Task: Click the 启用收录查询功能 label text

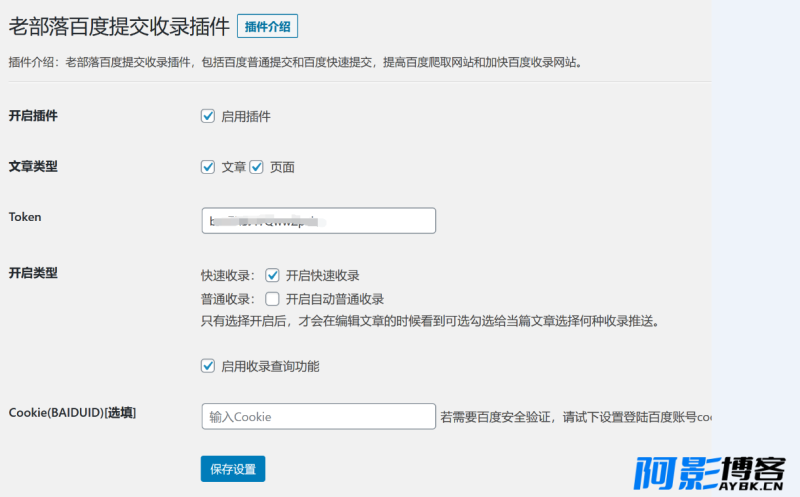Action: click(x=270, y=366)
